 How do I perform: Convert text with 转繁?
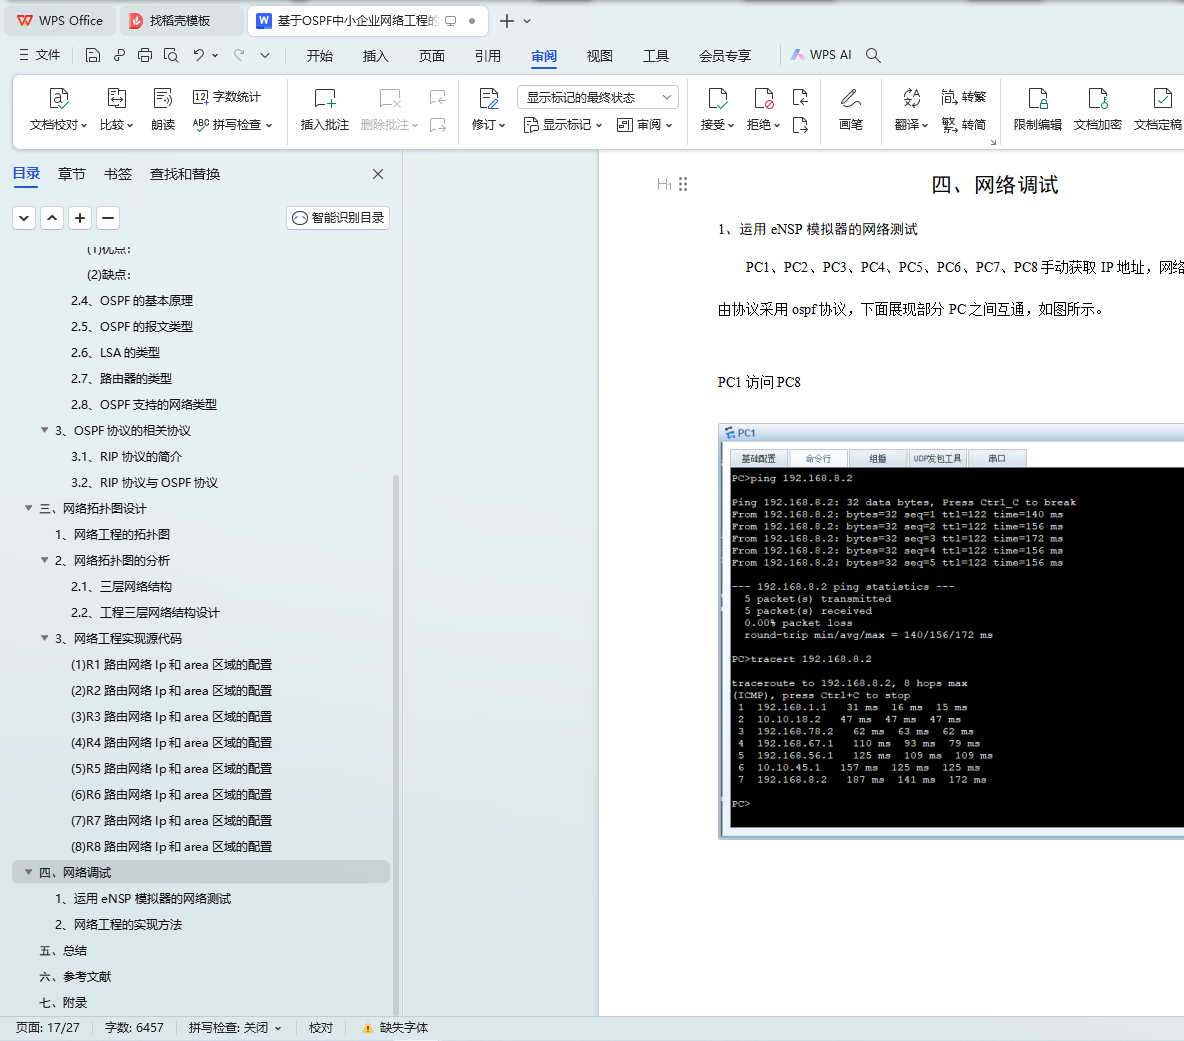(964, 97)
